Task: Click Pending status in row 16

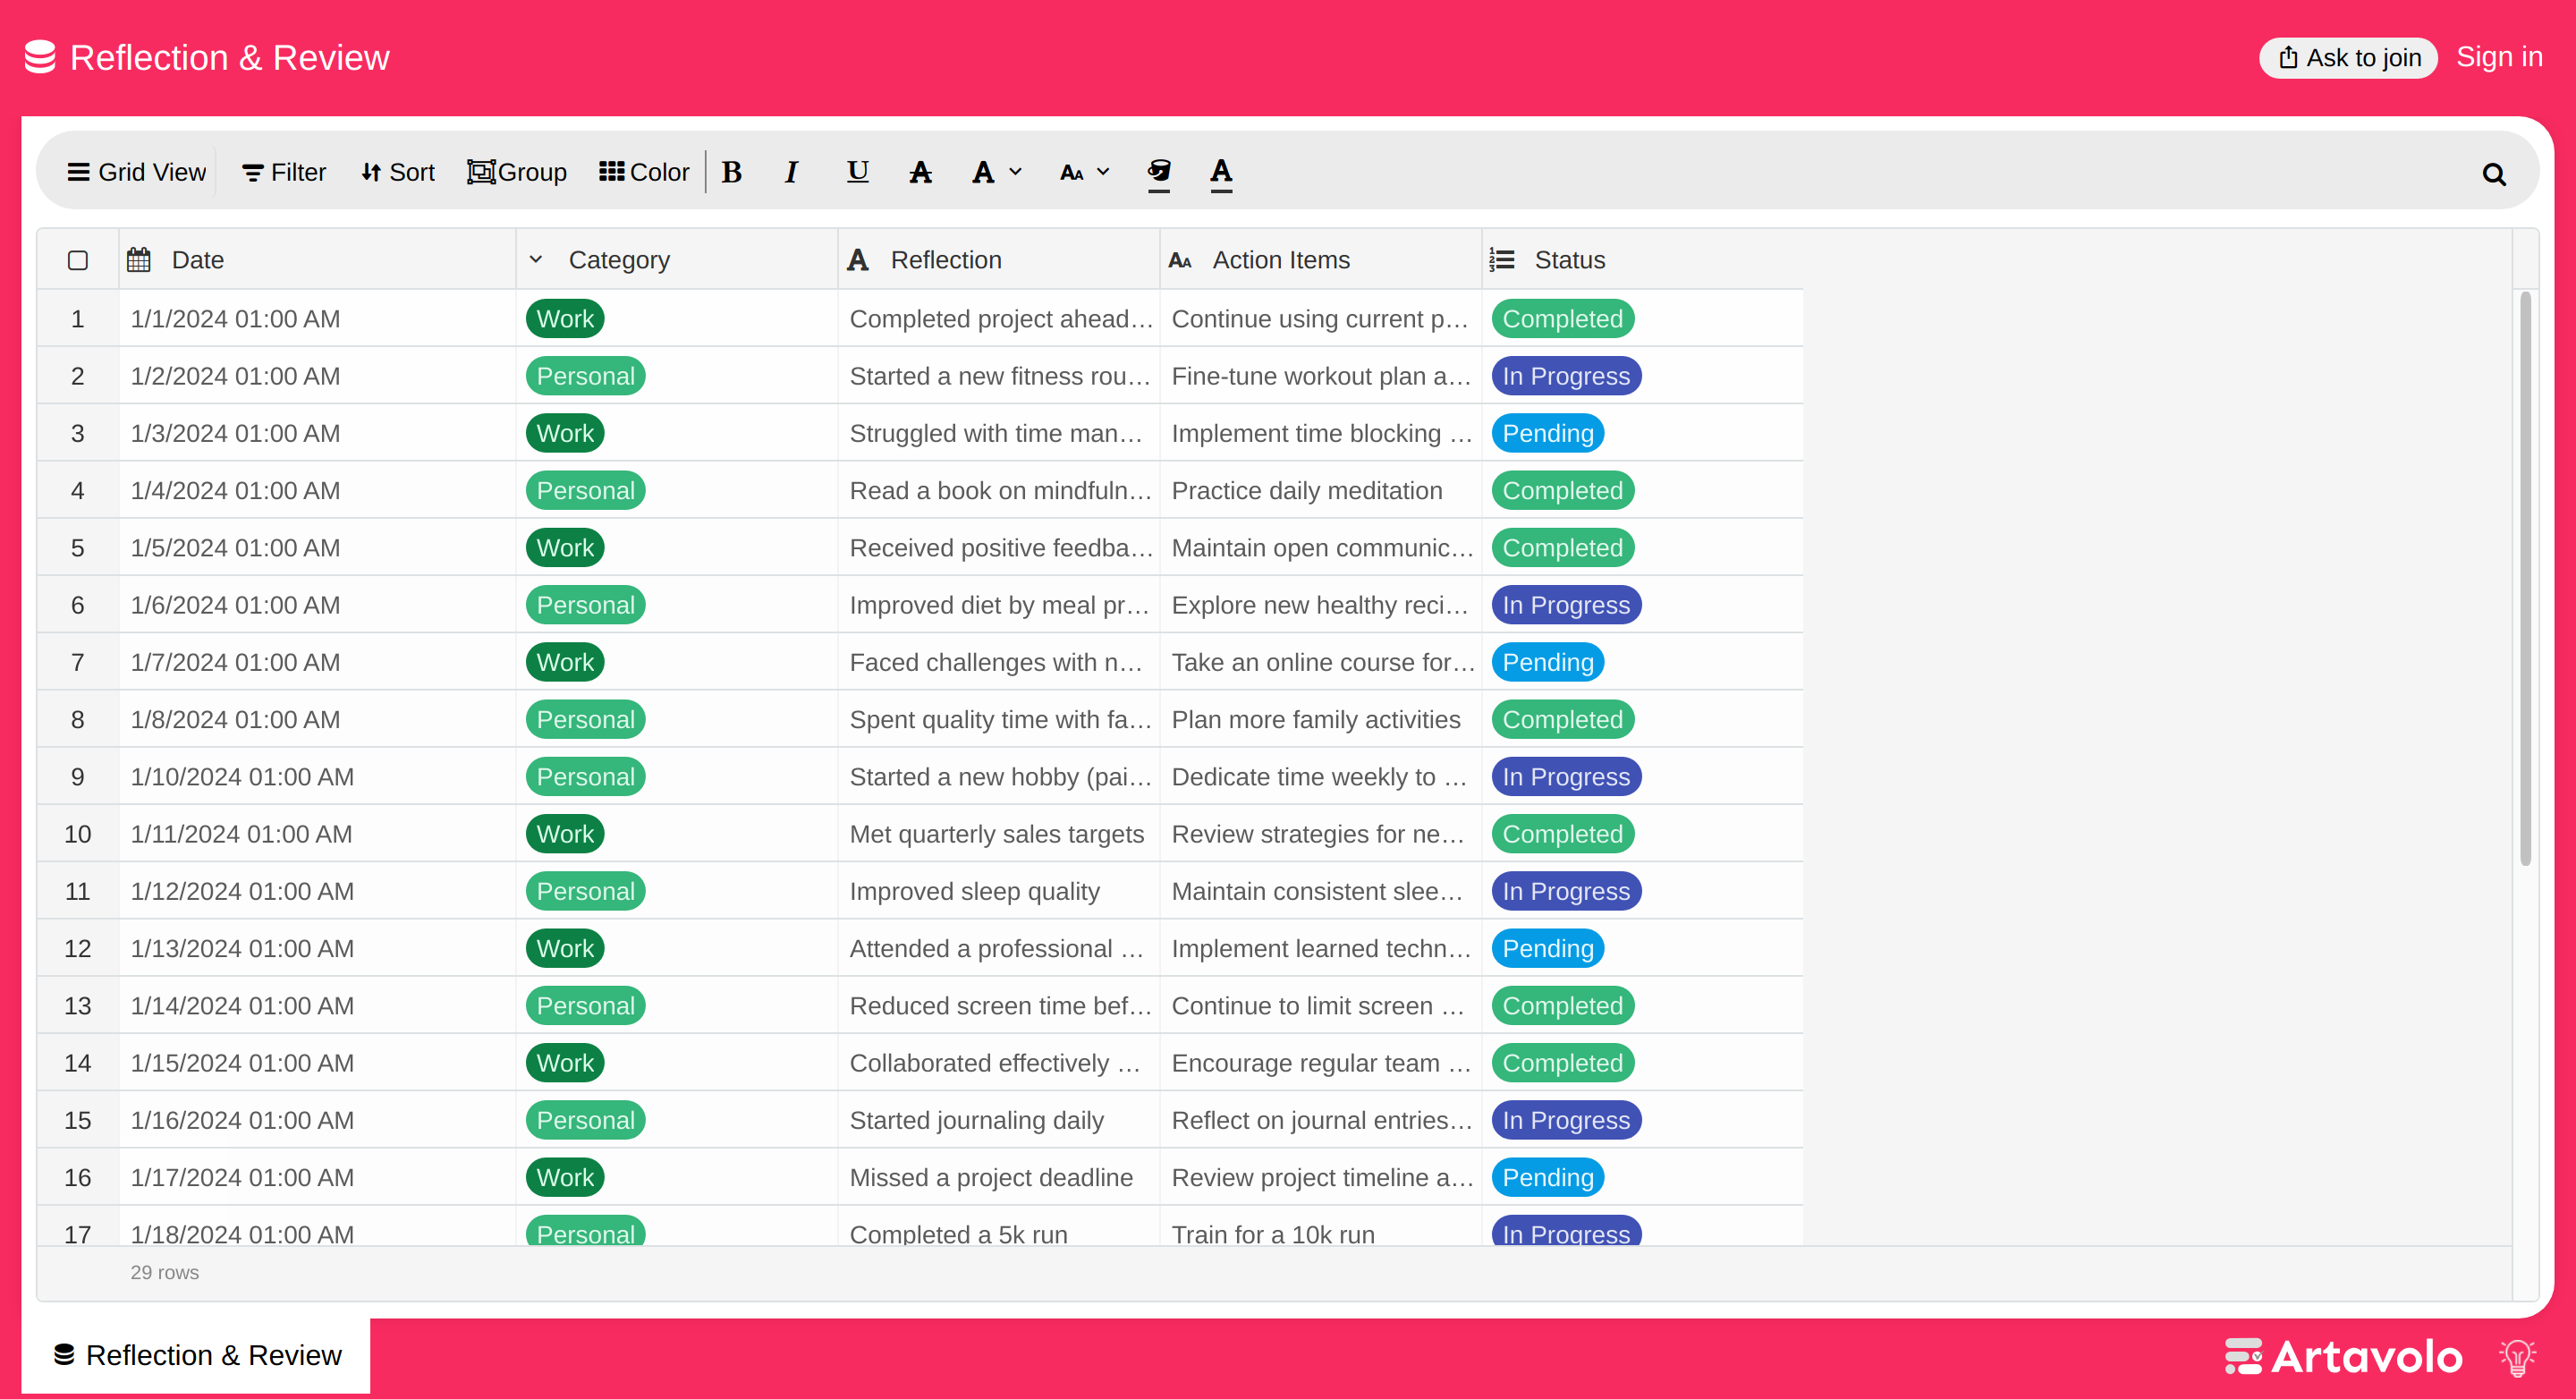Action: tap(1548, 1177)
